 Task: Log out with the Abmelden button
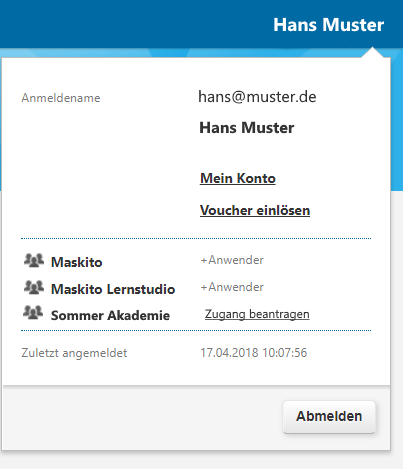[329, 417]
